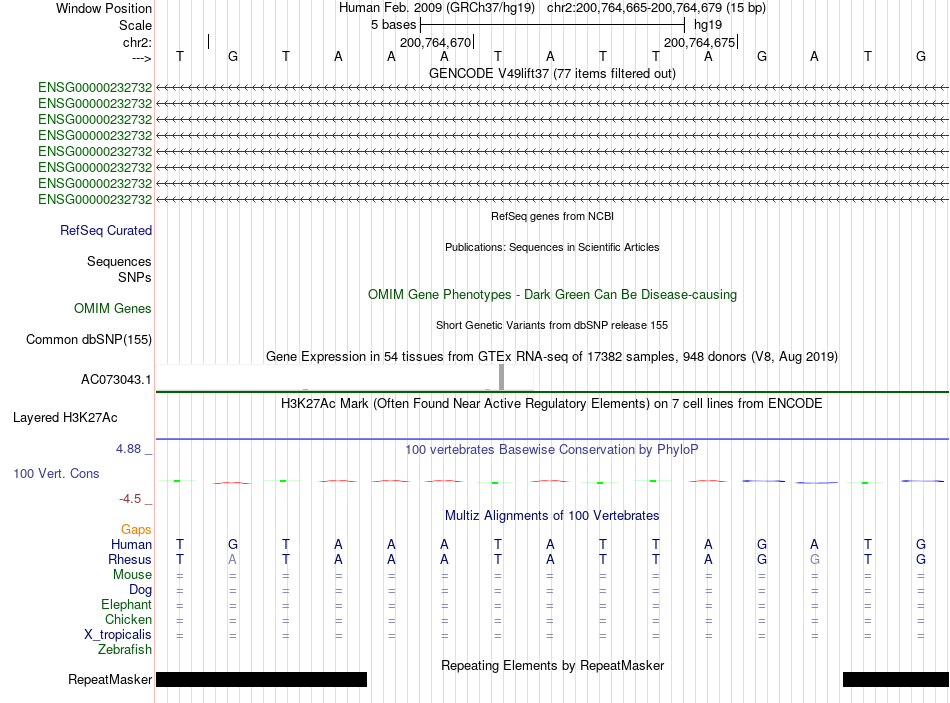Select the Human alignment row label
This screenshot has width=950, height=703.
(131, 544)
